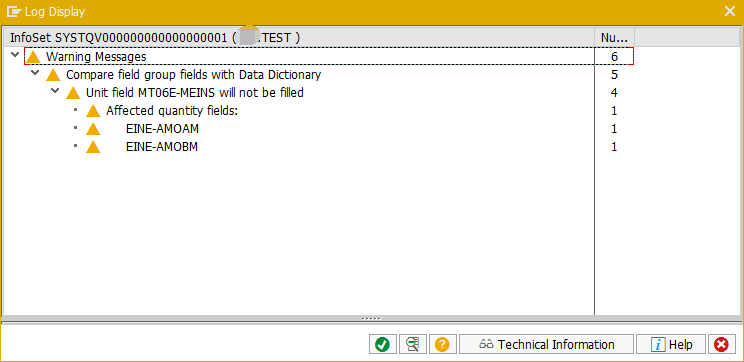Select Unit field MT06E-MEINS will not be filled
This screenshot has height=362, width=744.
(195, 93)
